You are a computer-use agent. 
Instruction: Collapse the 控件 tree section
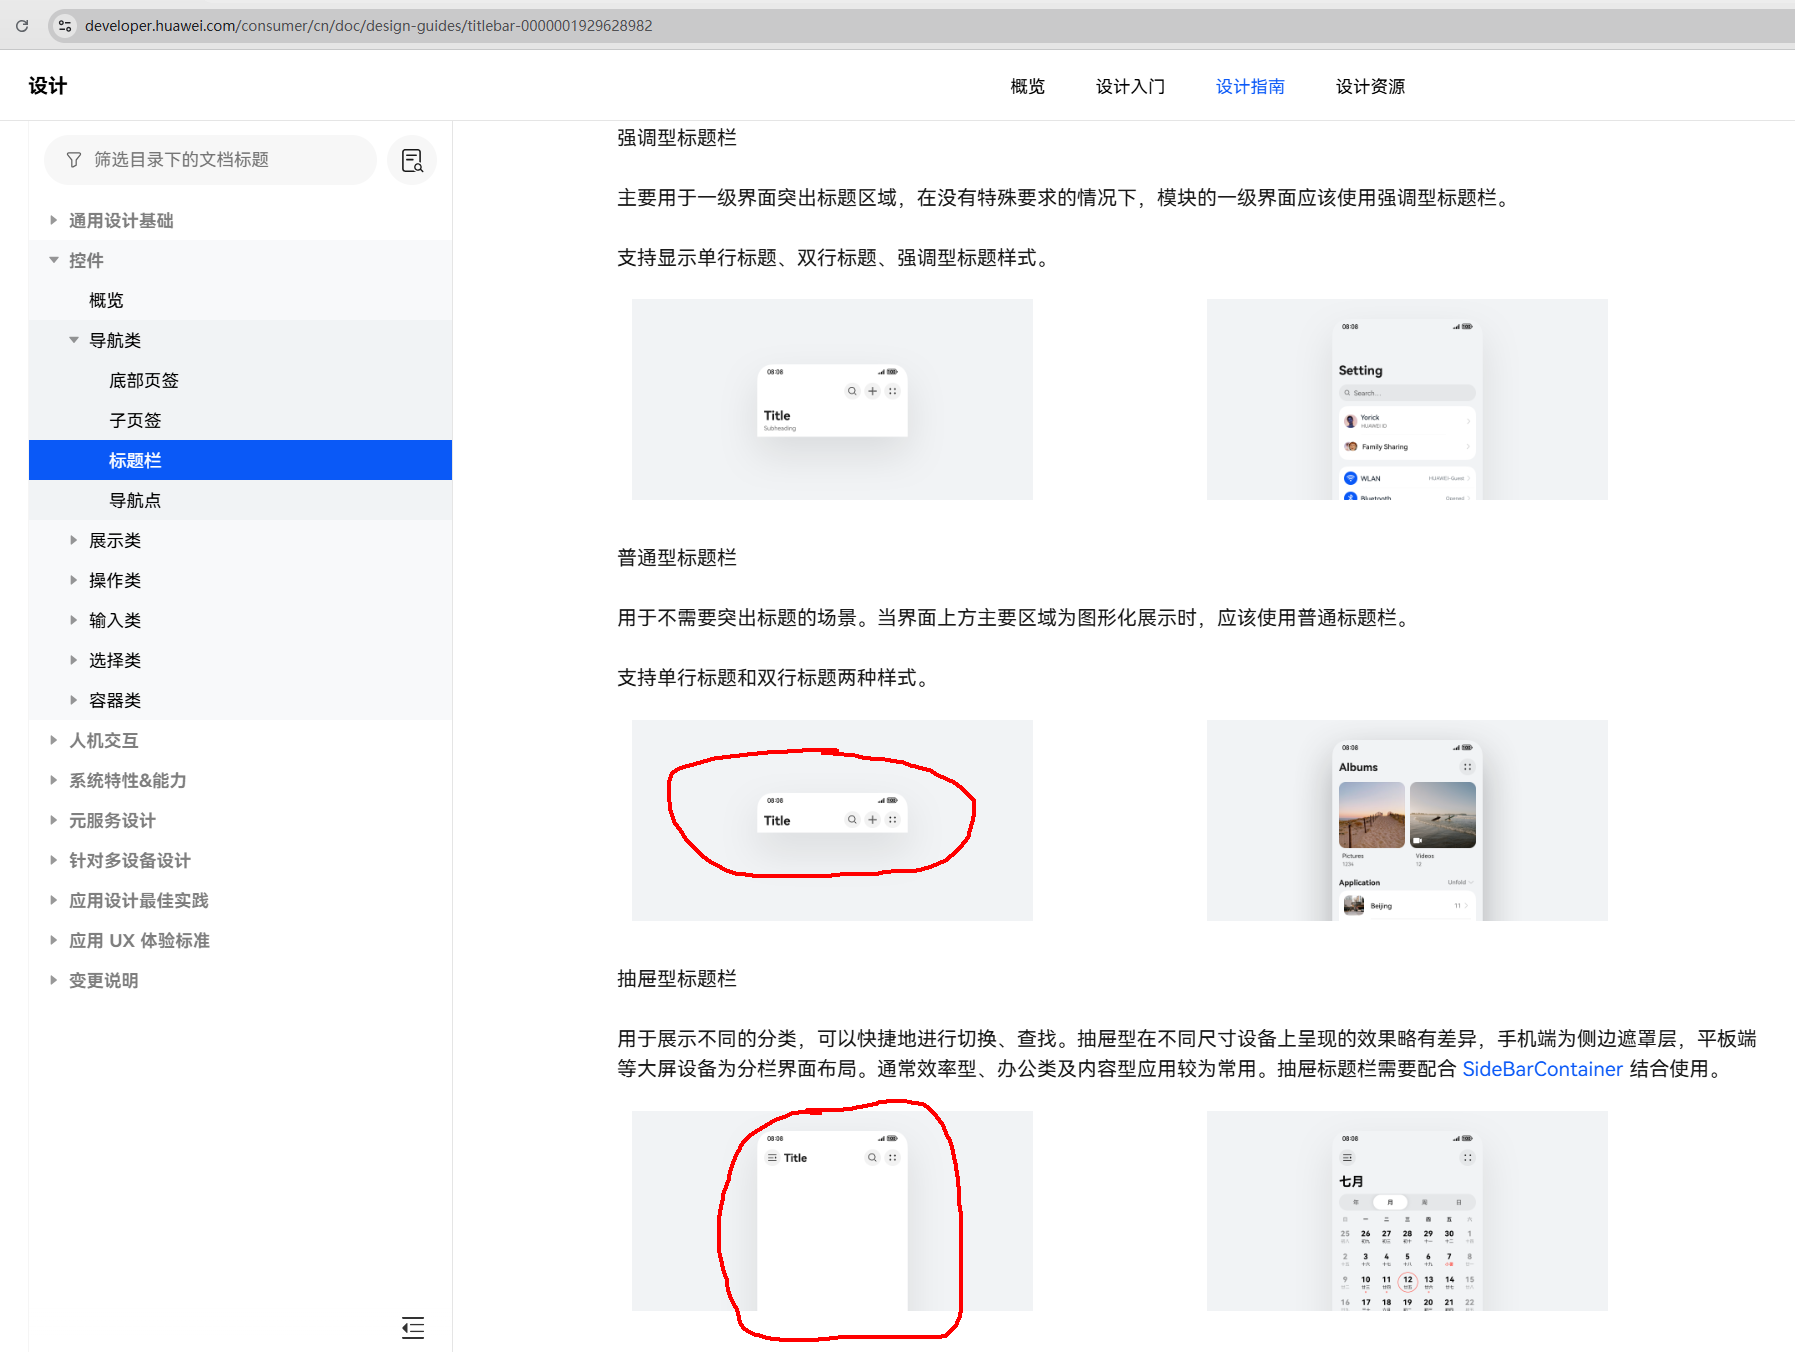click(x=54, y=260)
